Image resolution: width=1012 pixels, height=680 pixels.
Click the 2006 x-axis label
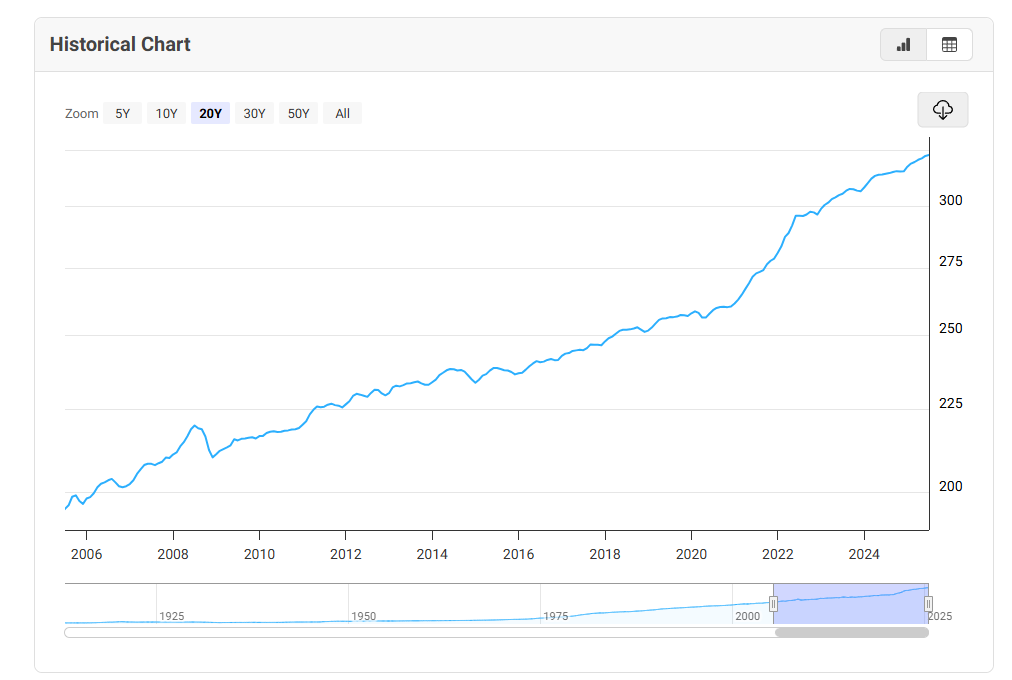click(86, 554)
